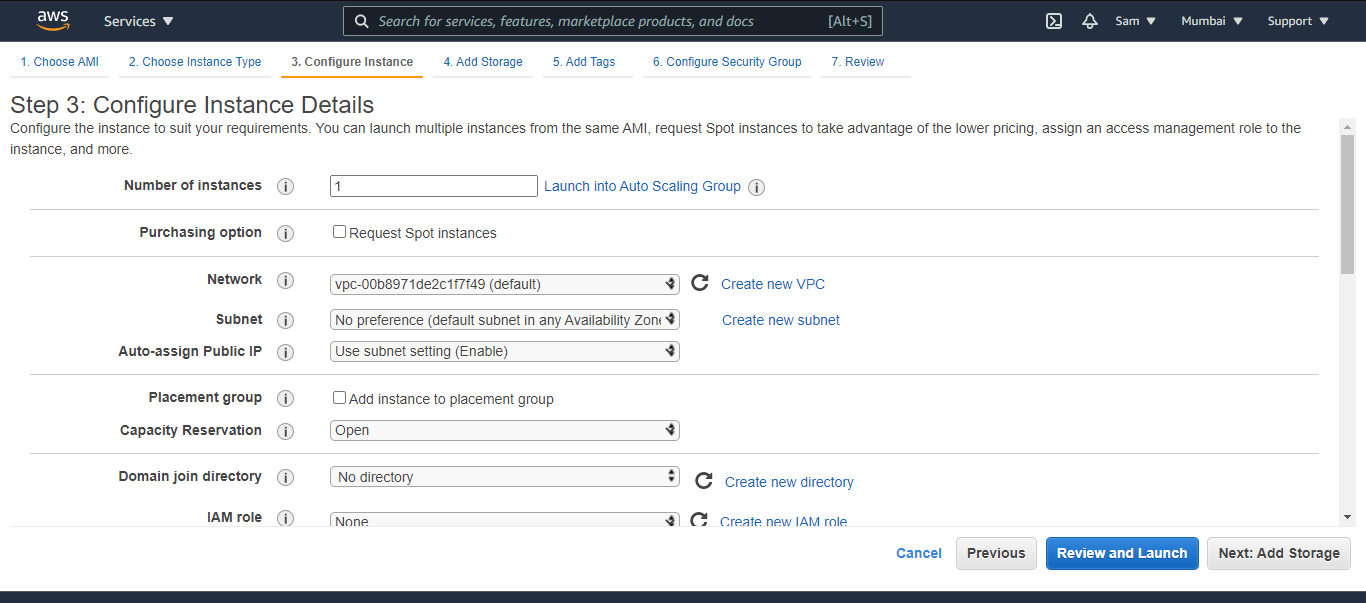The width and height of the screenshot is (1366, 603).
Task: Open the info tooltip for Number of instances
Action: click(285, 186)
